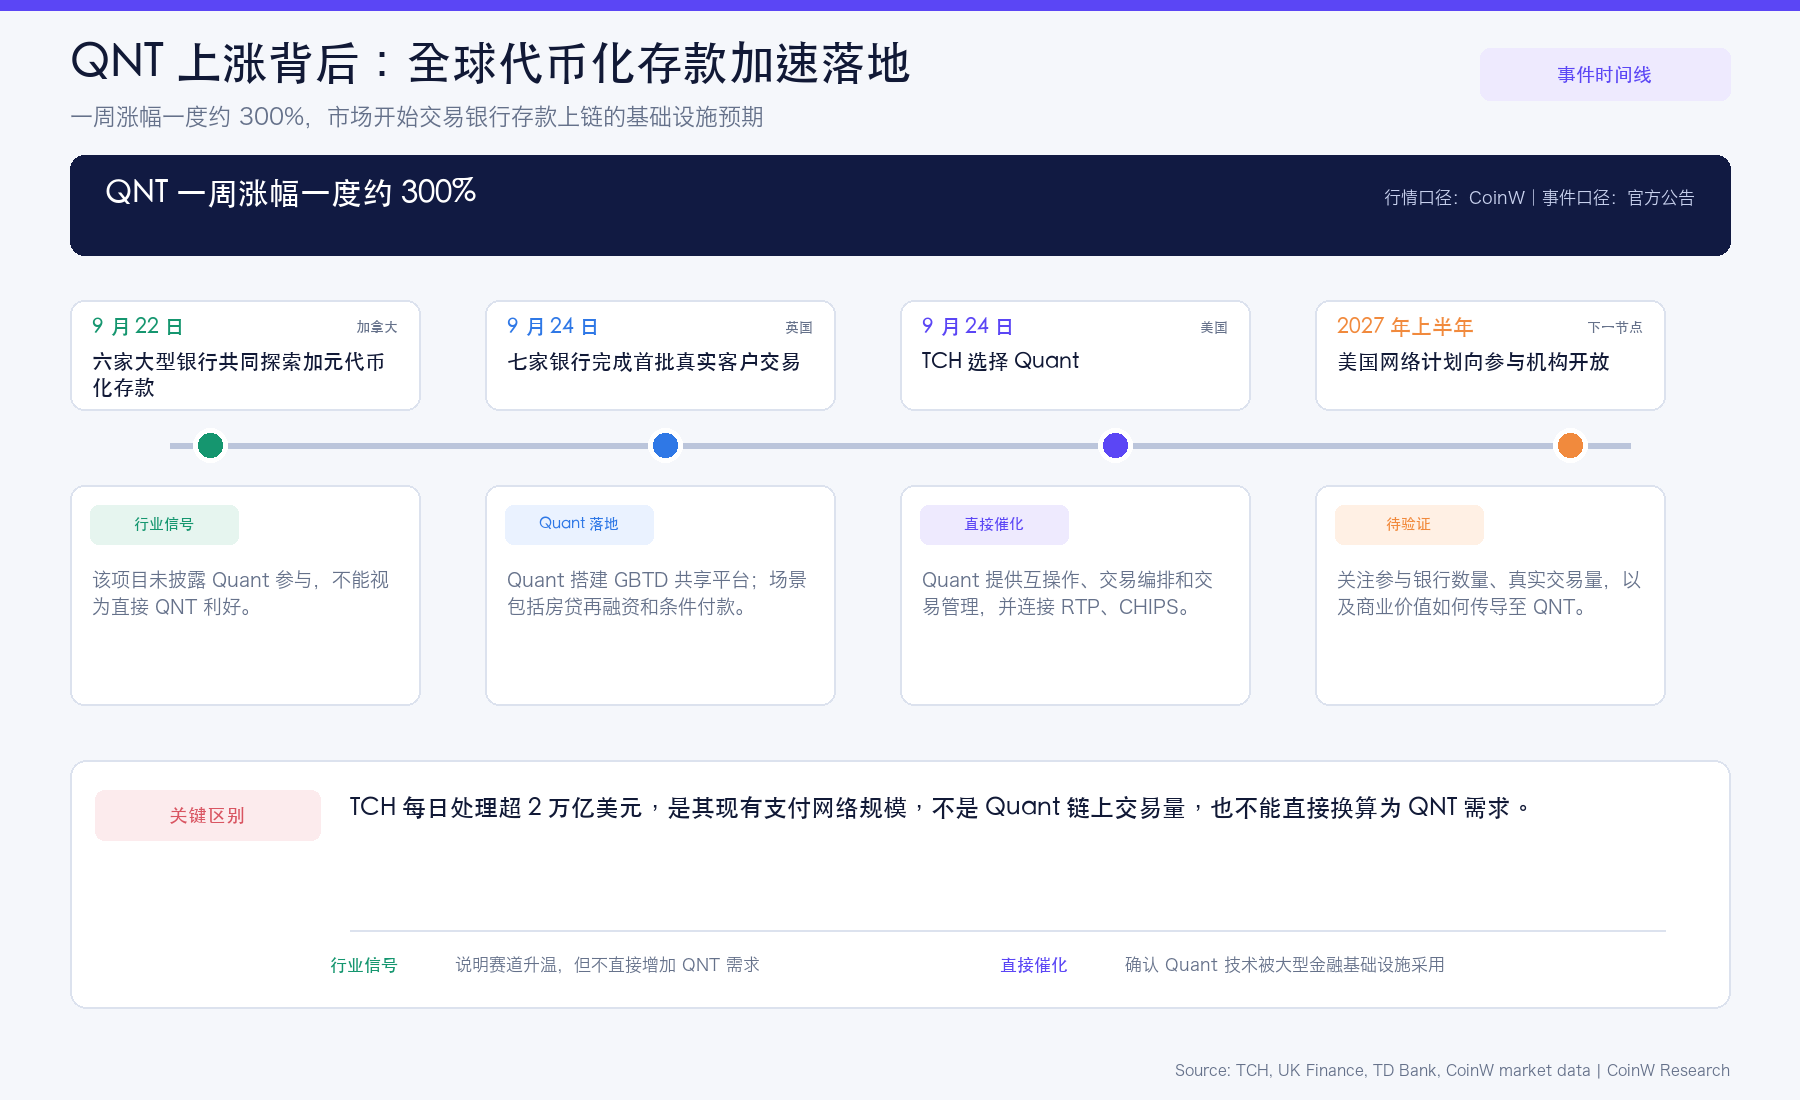Click the 直接催化 tag in third card

994,525
